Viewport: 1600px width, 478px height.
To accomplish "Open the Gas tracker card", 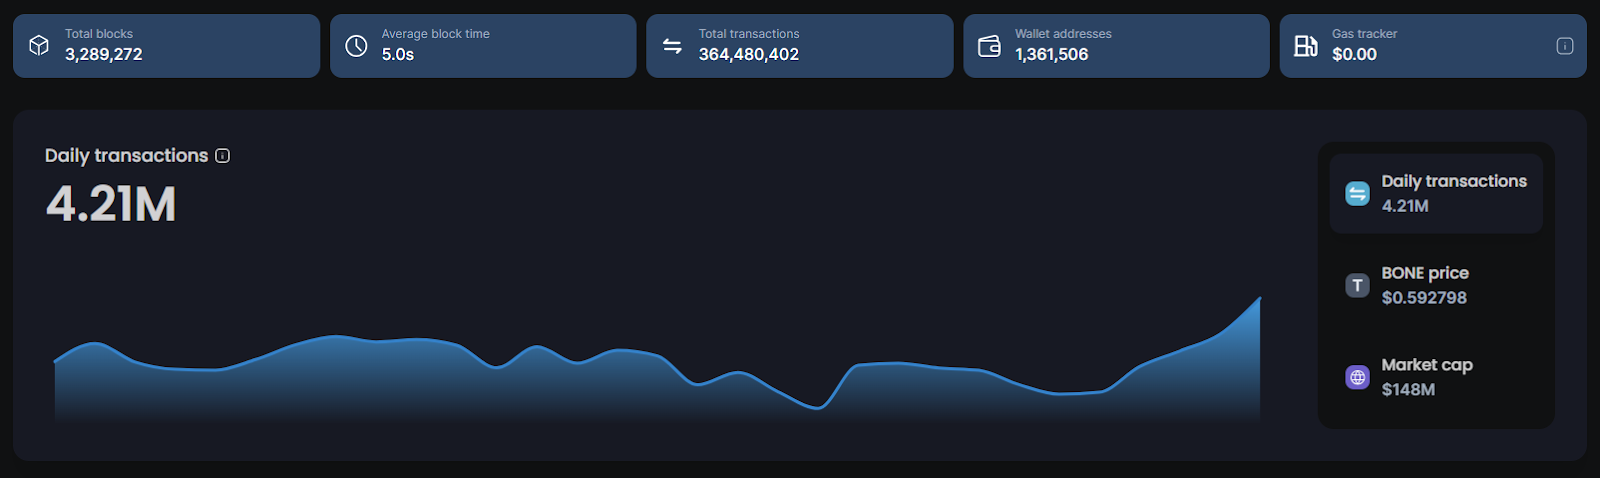I will pyautogui.click(x=1433, y=45).
